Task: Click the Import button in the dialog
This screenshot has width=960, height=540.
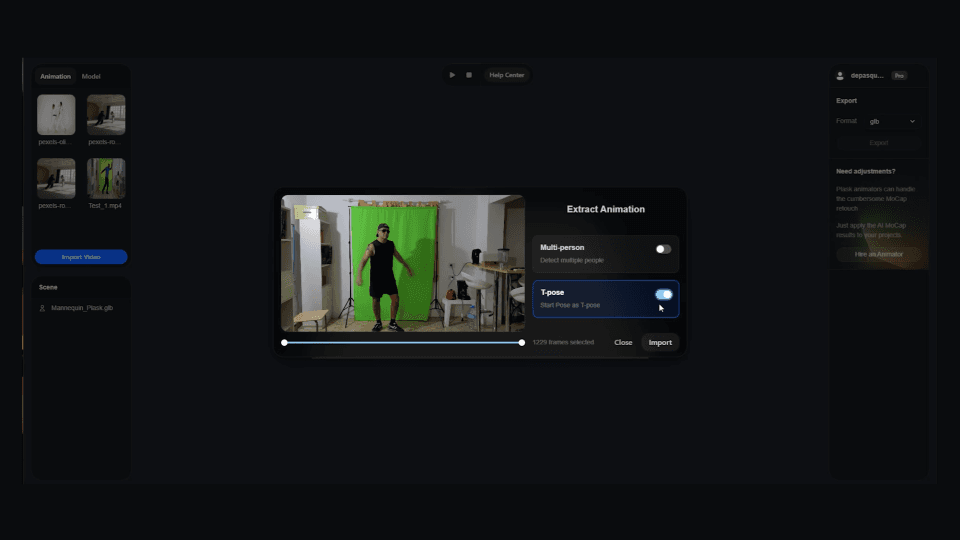Action: 660,342
